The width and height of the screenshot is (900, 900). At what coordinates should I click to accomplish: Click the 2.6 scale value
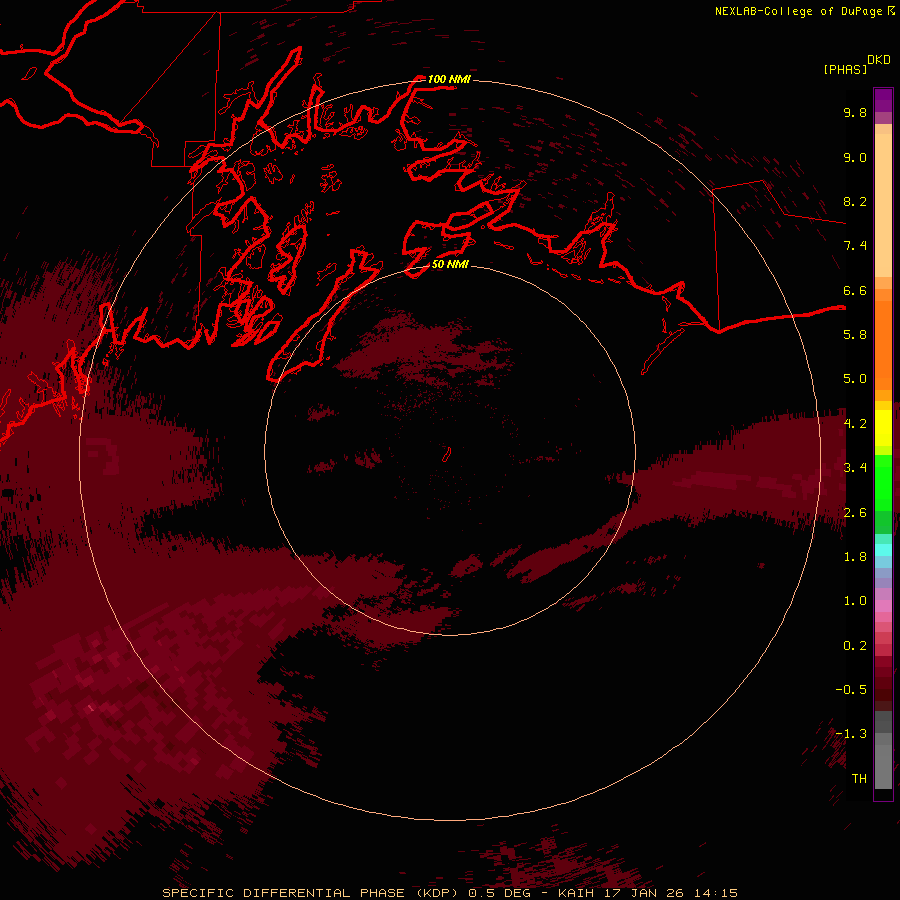tap(855, 513)
